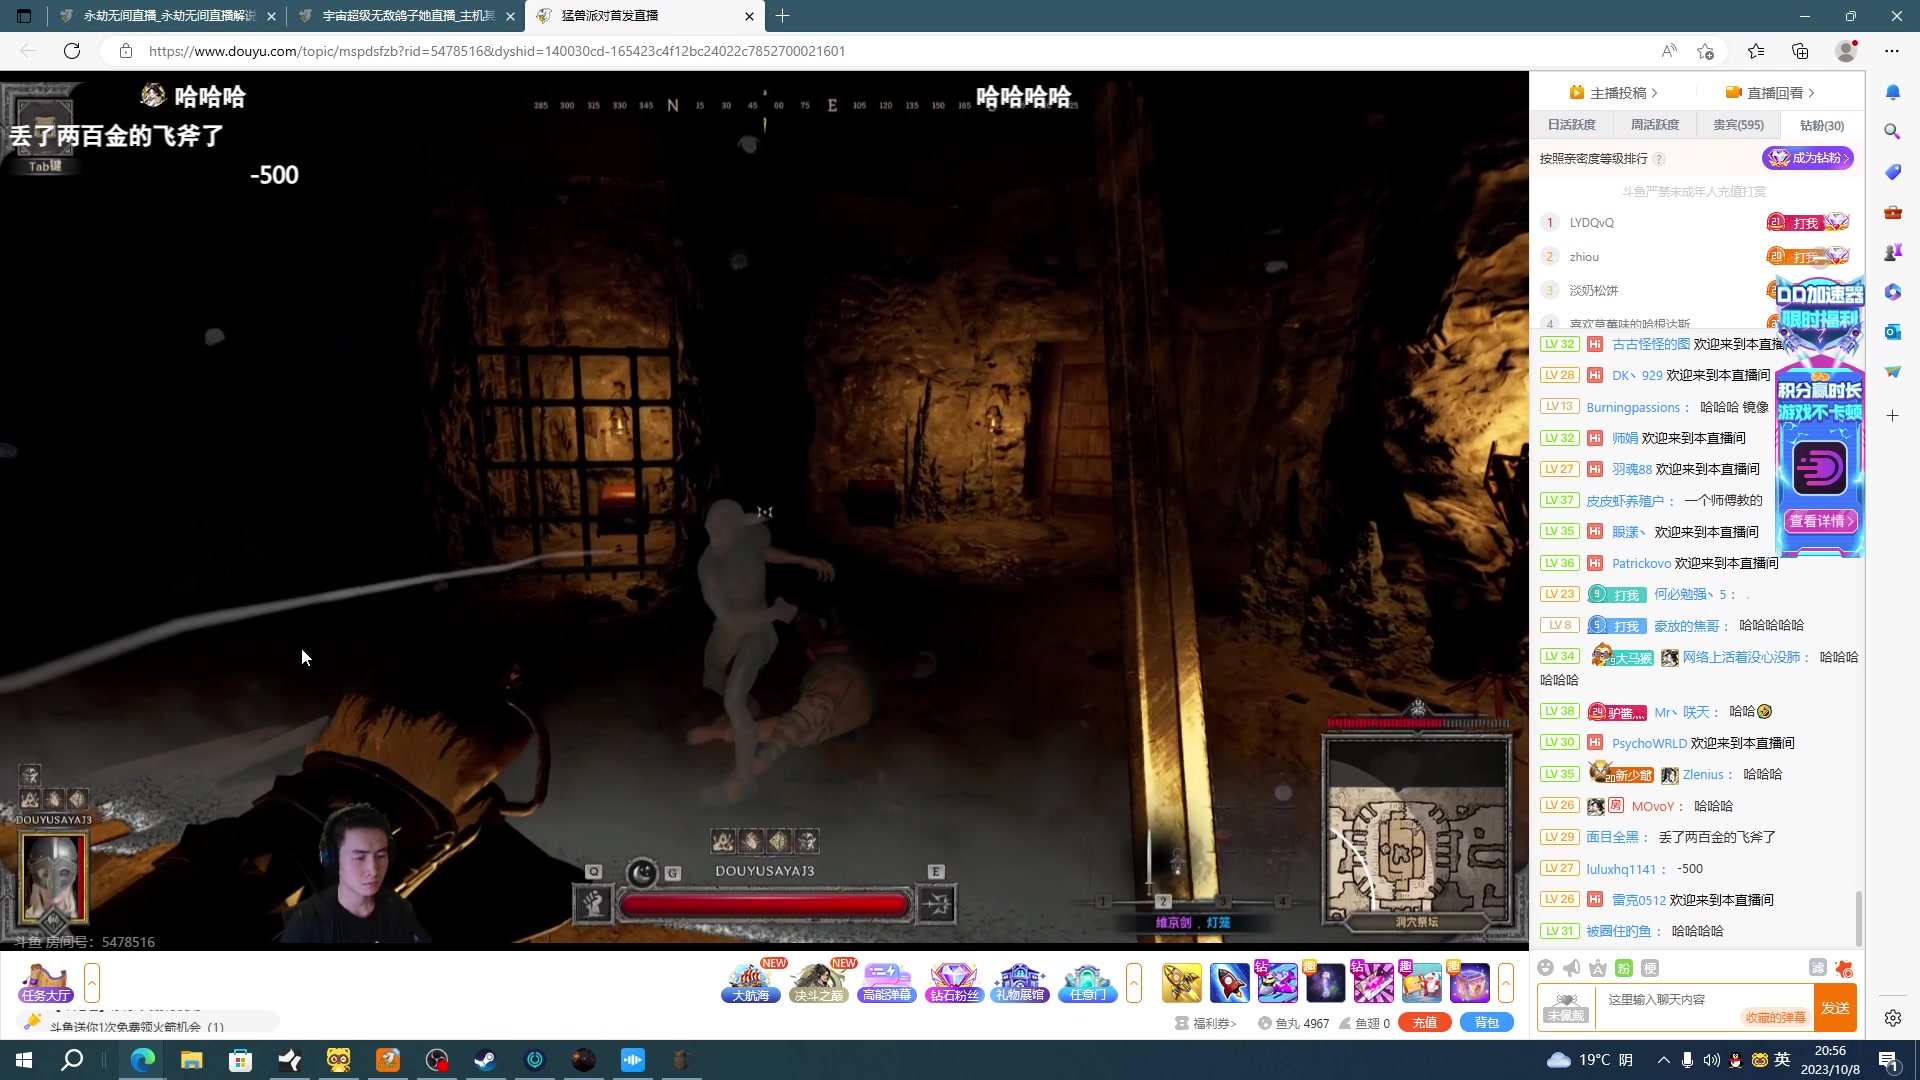Click the chat panel scrollbar
This screenshot has height=1080, width=1920.
coord(1859,917)
